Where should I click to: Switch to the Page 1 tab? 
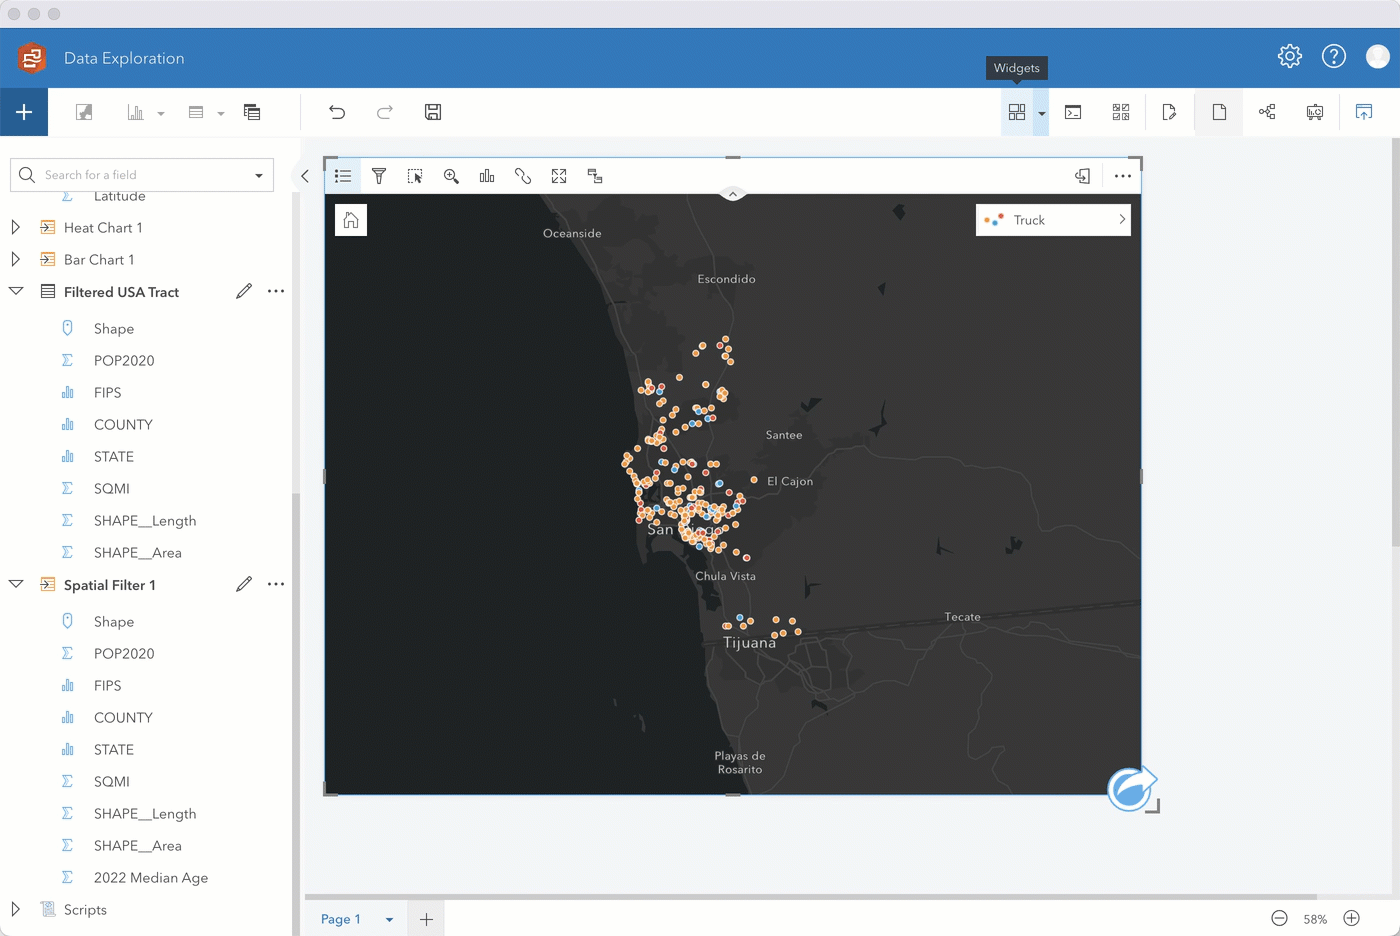(x=341, y=919)
